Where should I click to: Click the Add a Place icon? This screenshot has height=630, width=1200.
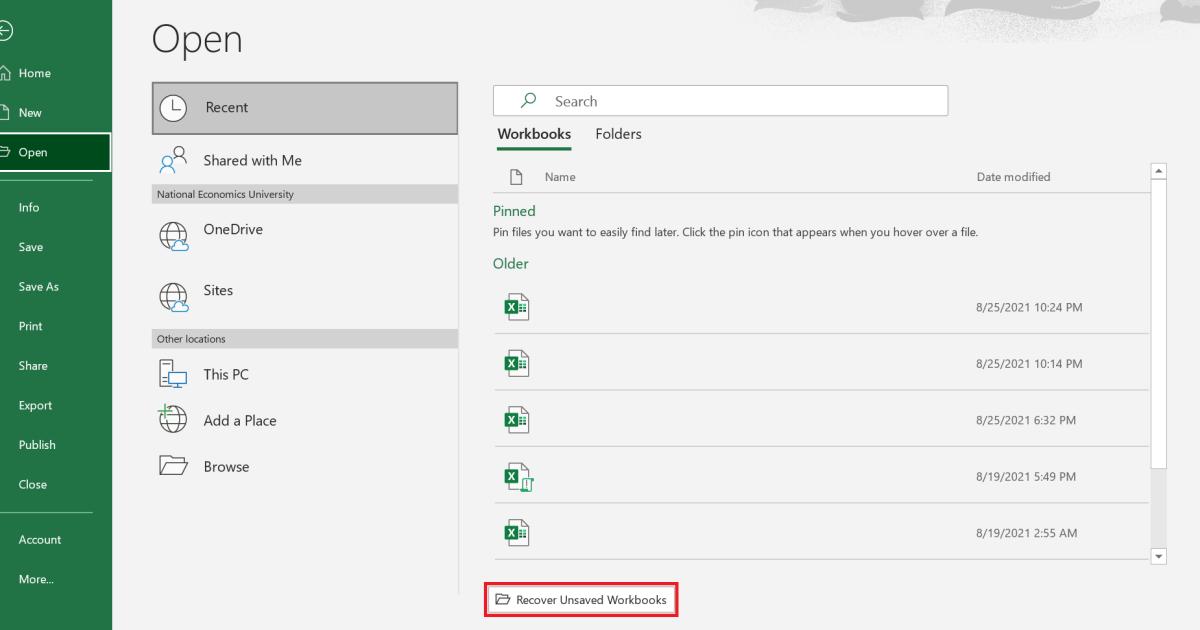(173, 420)
